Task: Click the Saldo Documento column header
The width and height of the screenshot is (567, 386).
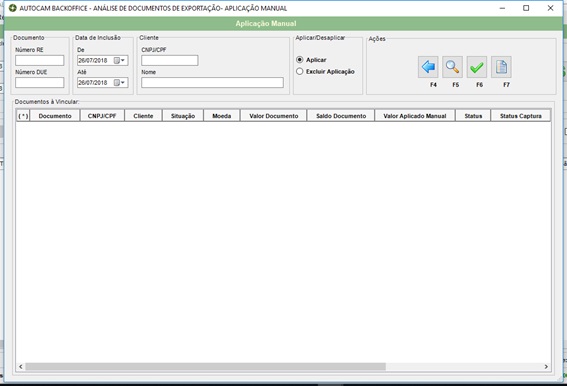Action: click(x=341, y=116)
